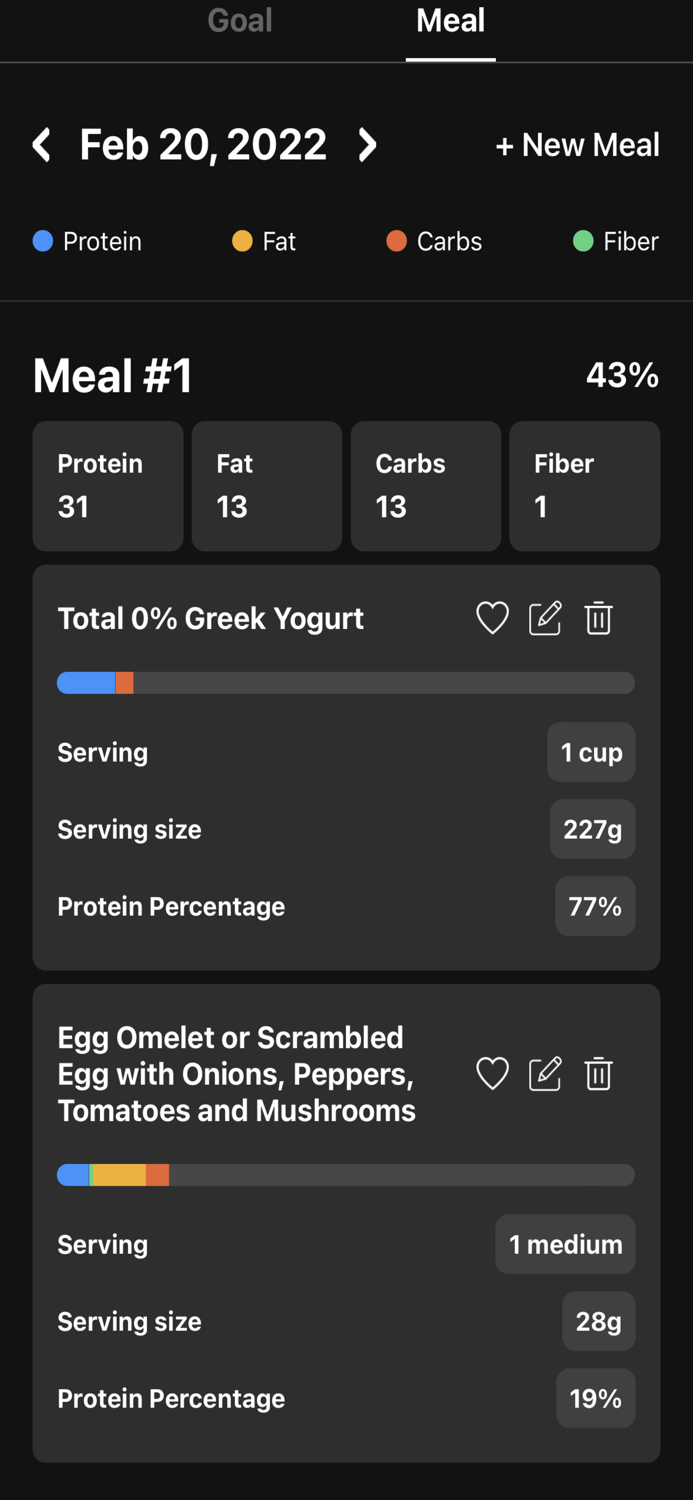Select the Carbs 13 macro card
Screen dimensions: 693x1500
point(425,486)
